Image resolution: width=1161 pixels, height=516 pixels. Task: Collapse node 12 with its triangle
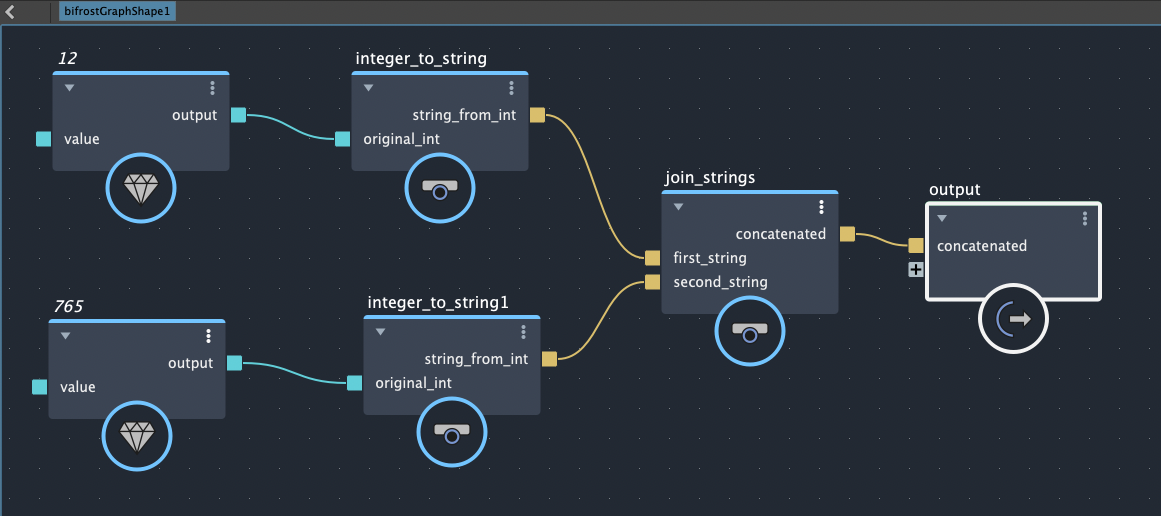click(69, 88)
